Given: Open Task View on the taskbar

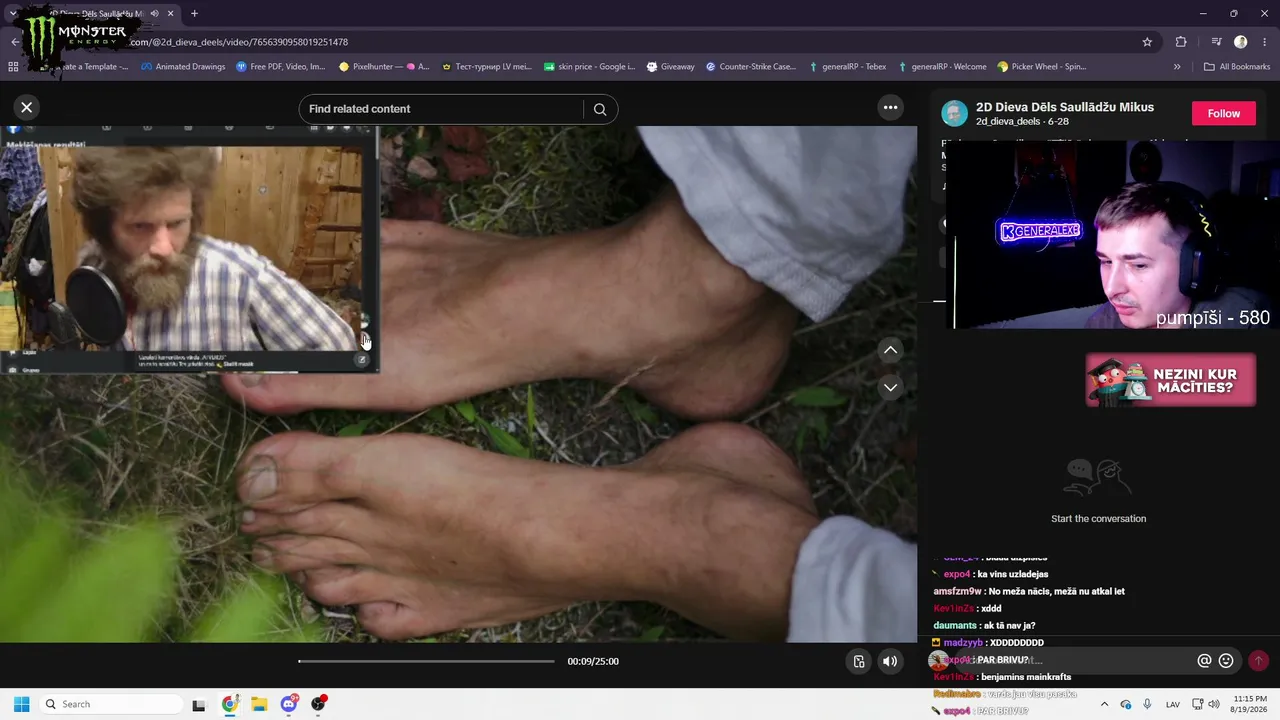Looking at the screenshot, I should (x=199, y=704).
